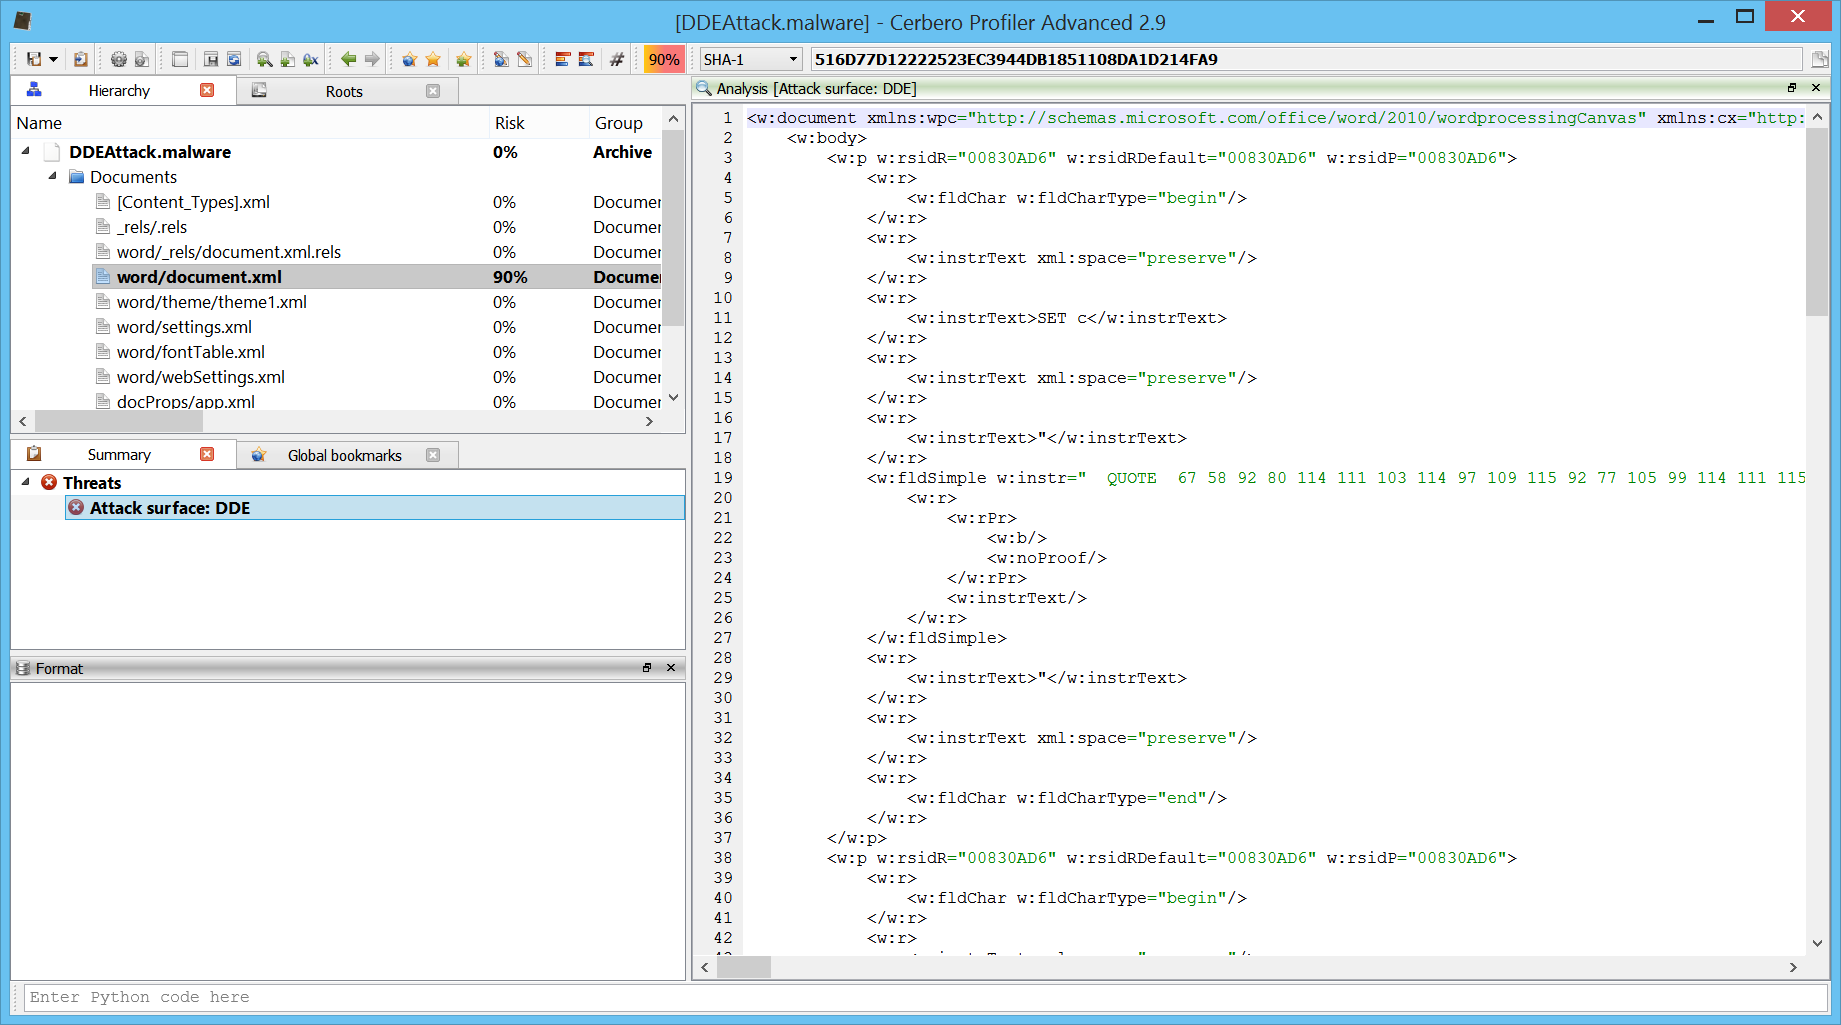The image size is (1841, 1025).
Task: Click the document with pencil toolbar icon
Action: tap(524, 60)
